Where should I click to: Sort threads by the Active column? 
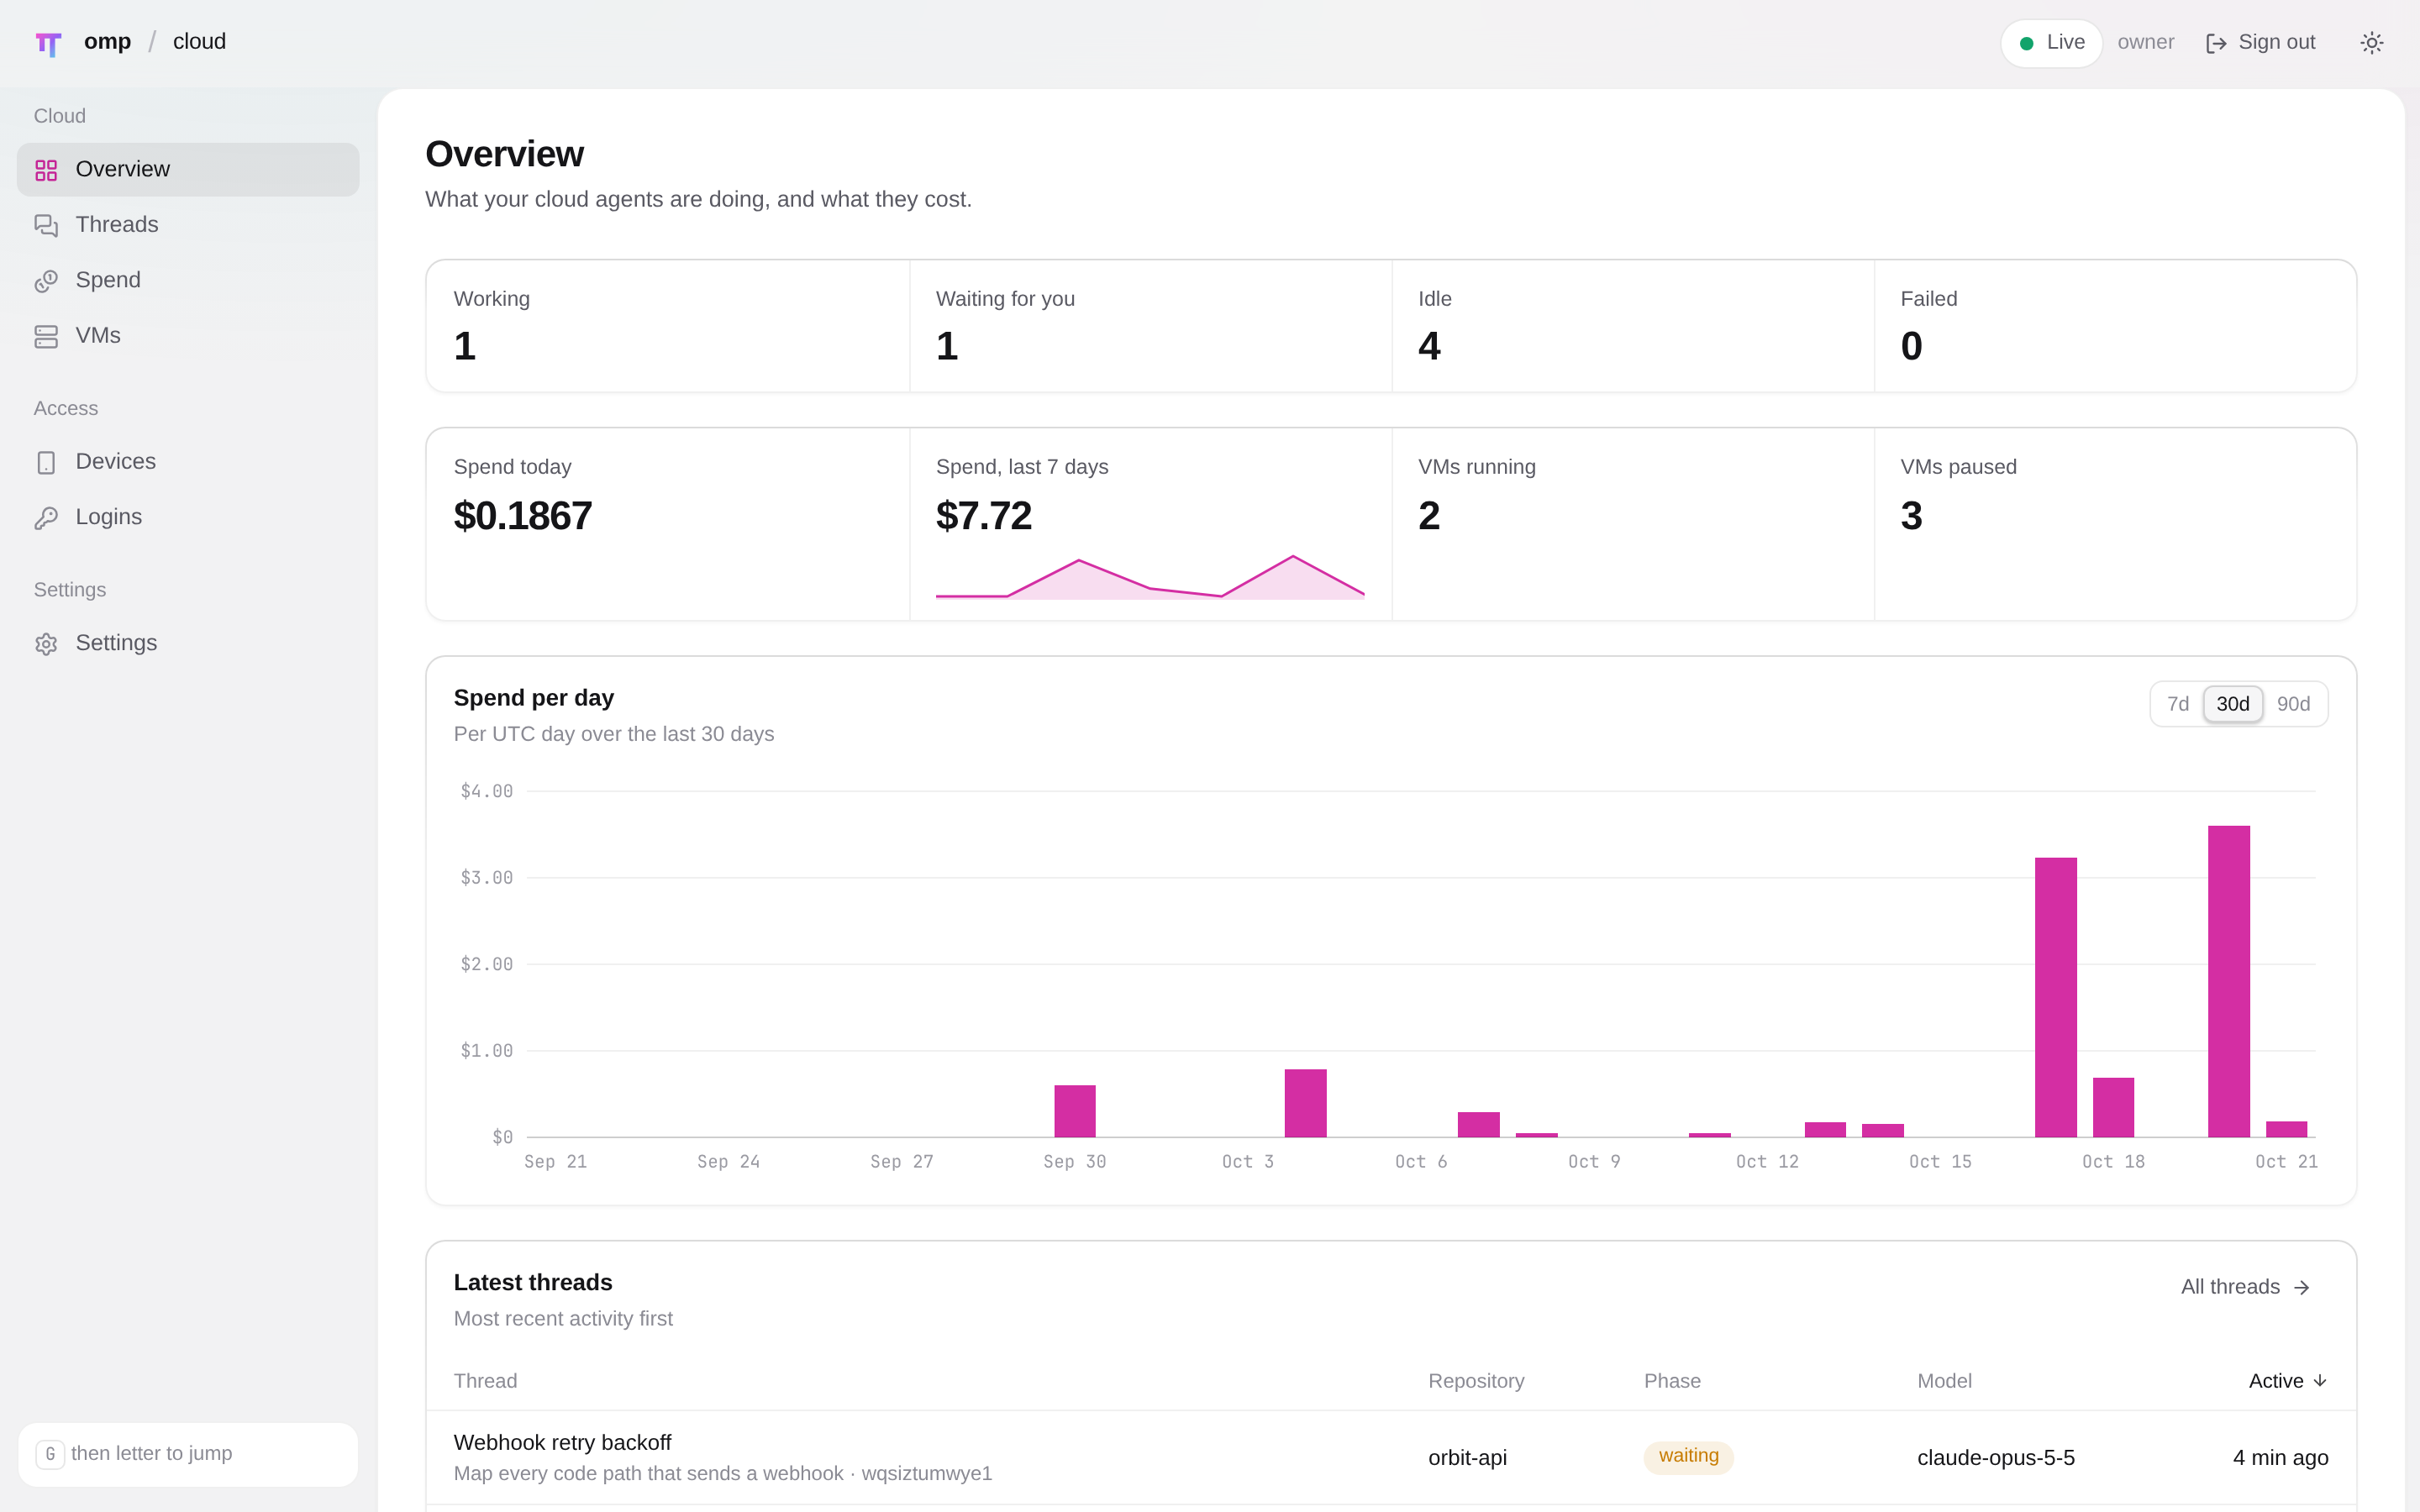(2288, 1381)
